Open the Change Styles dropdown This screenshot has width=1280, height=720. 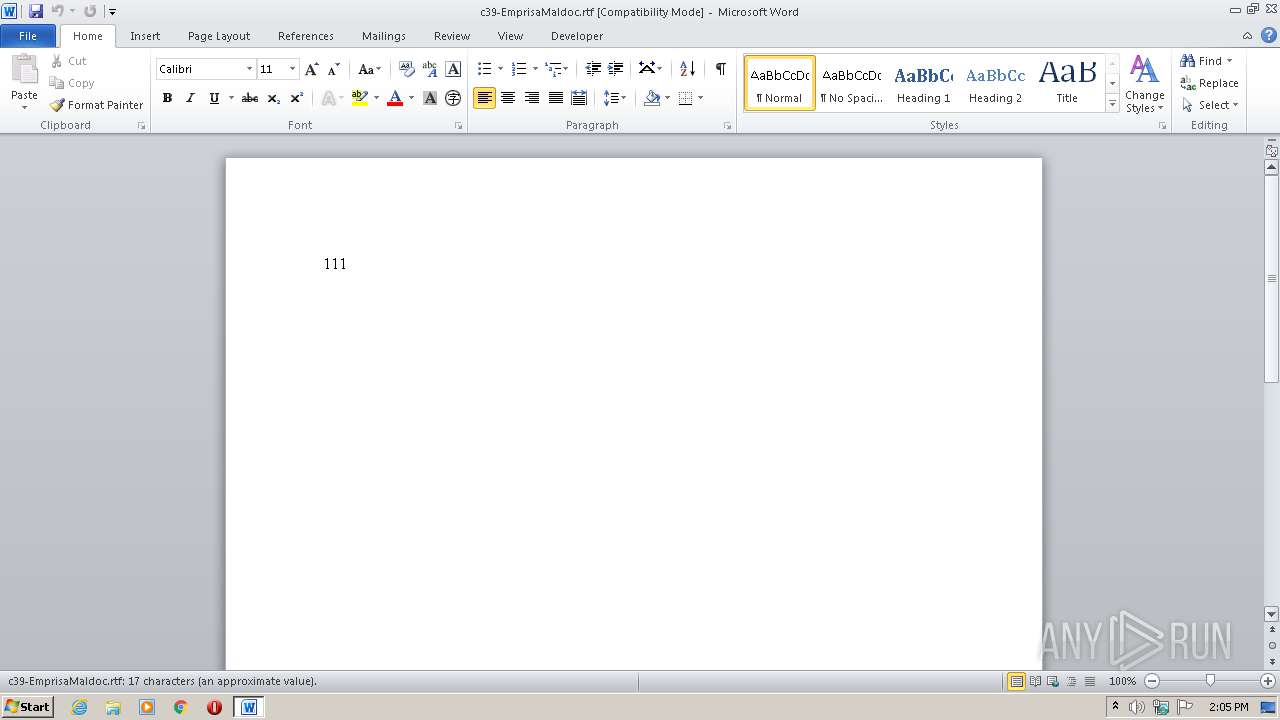pos(1144,84)
